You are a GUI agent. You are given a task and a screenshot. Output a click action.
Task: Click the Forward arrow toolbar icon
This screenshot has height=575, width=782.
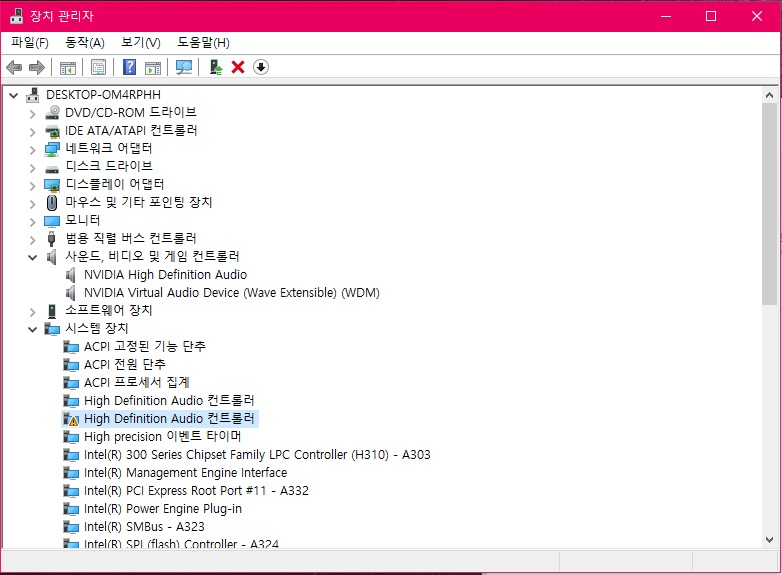tap(37, 67)
